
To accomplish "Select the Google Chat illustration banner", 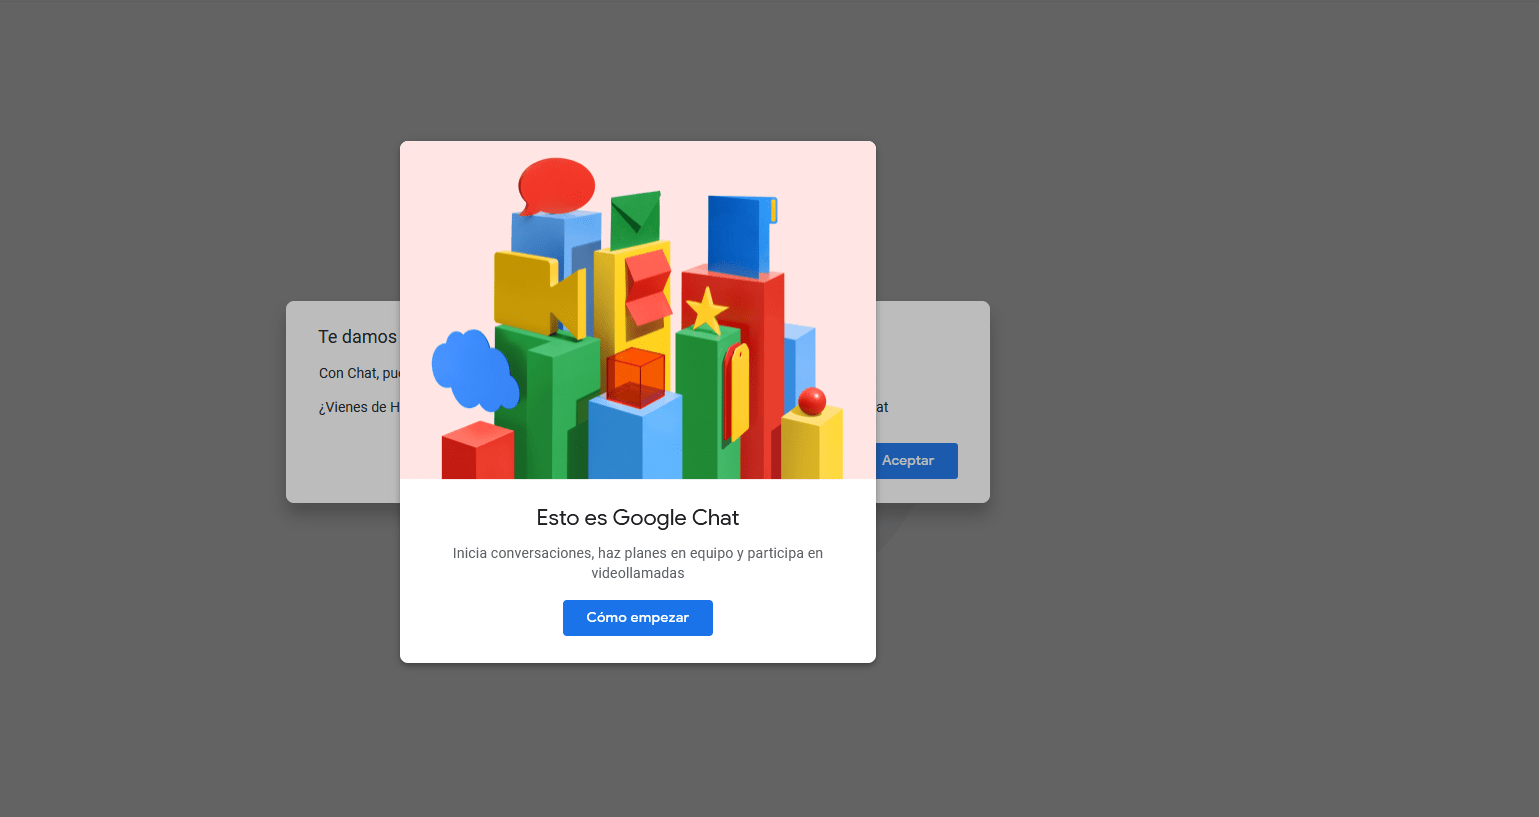I will (637, 310).
